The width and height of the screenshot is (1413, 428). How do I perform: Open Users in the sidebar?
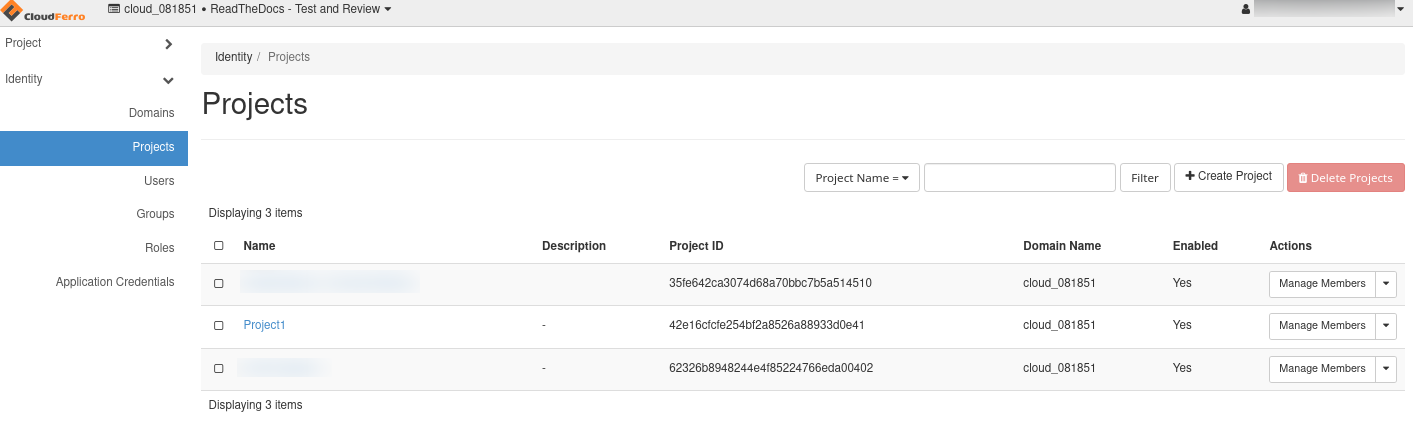pyautogui.click(x=159, y=181)
